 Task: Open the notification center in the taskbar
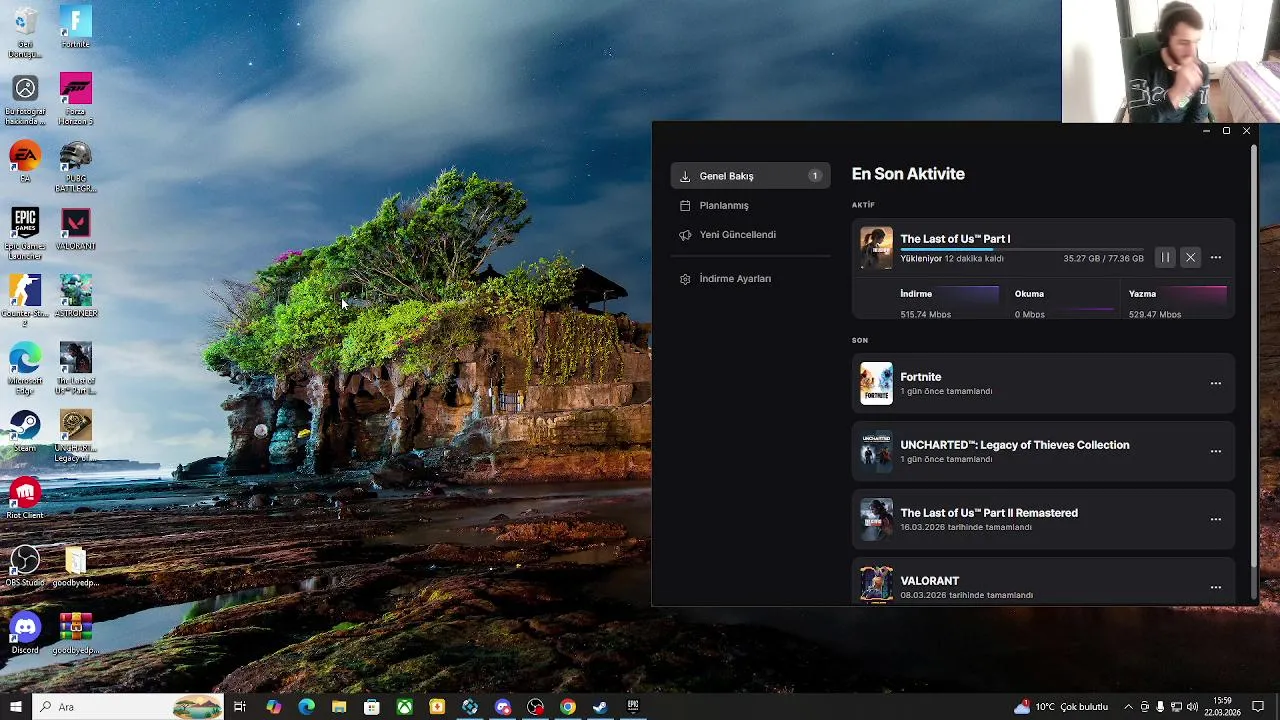[x=1258, y=707]
